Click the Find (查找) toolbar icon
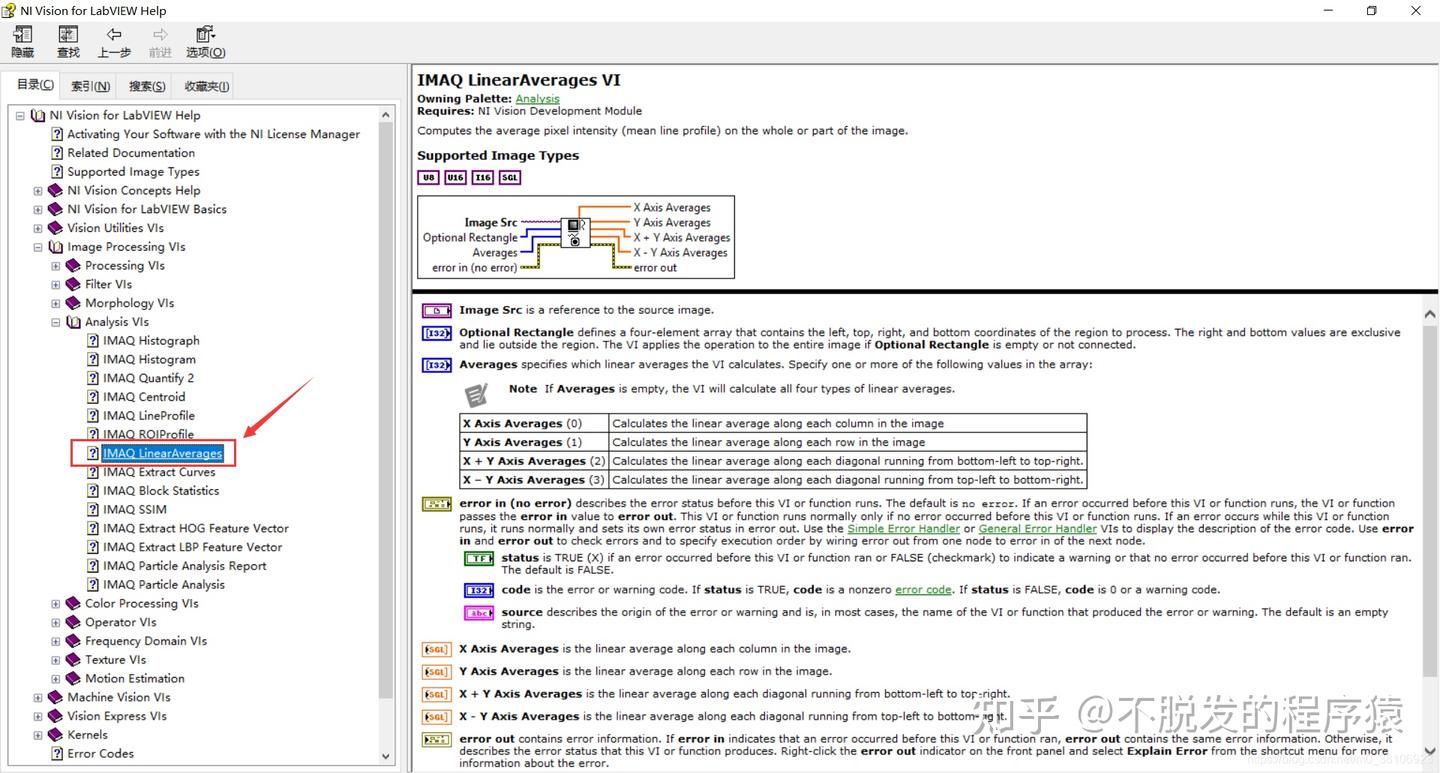Viewport: 1440px width, 773px height. (x=68, y=41)
